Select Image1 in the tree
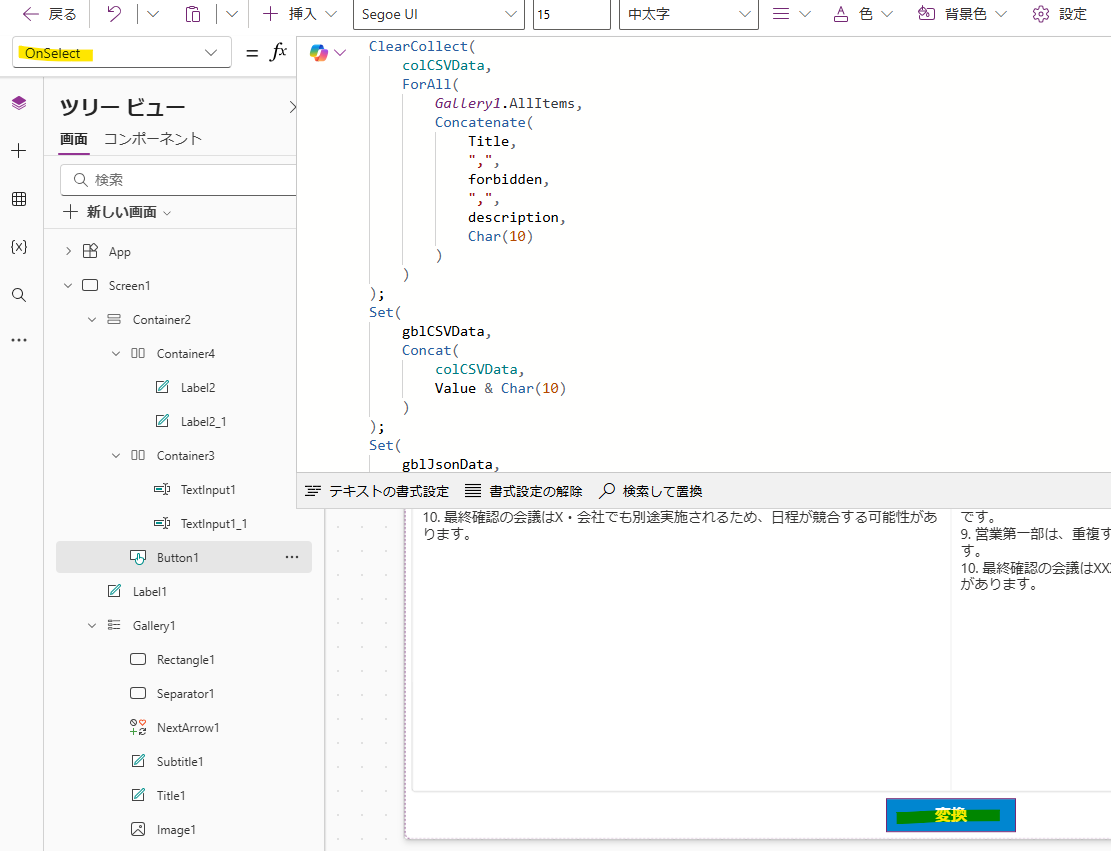The width and height of the screenshot is (1111, 851). [x=176, y=830]
